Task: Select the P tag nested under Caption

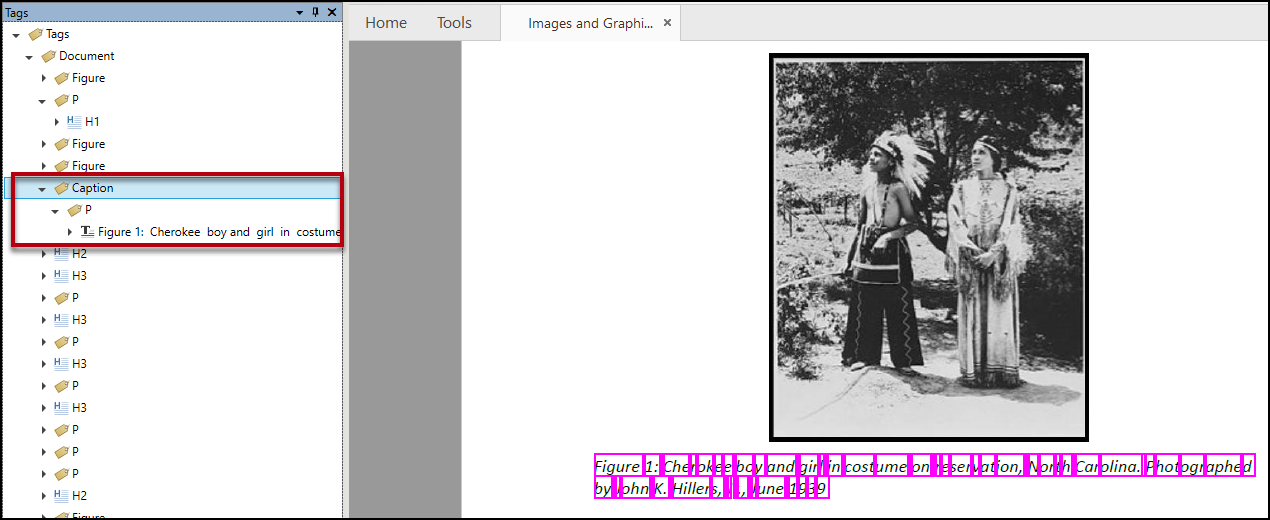Action: [x=88, y=210]
